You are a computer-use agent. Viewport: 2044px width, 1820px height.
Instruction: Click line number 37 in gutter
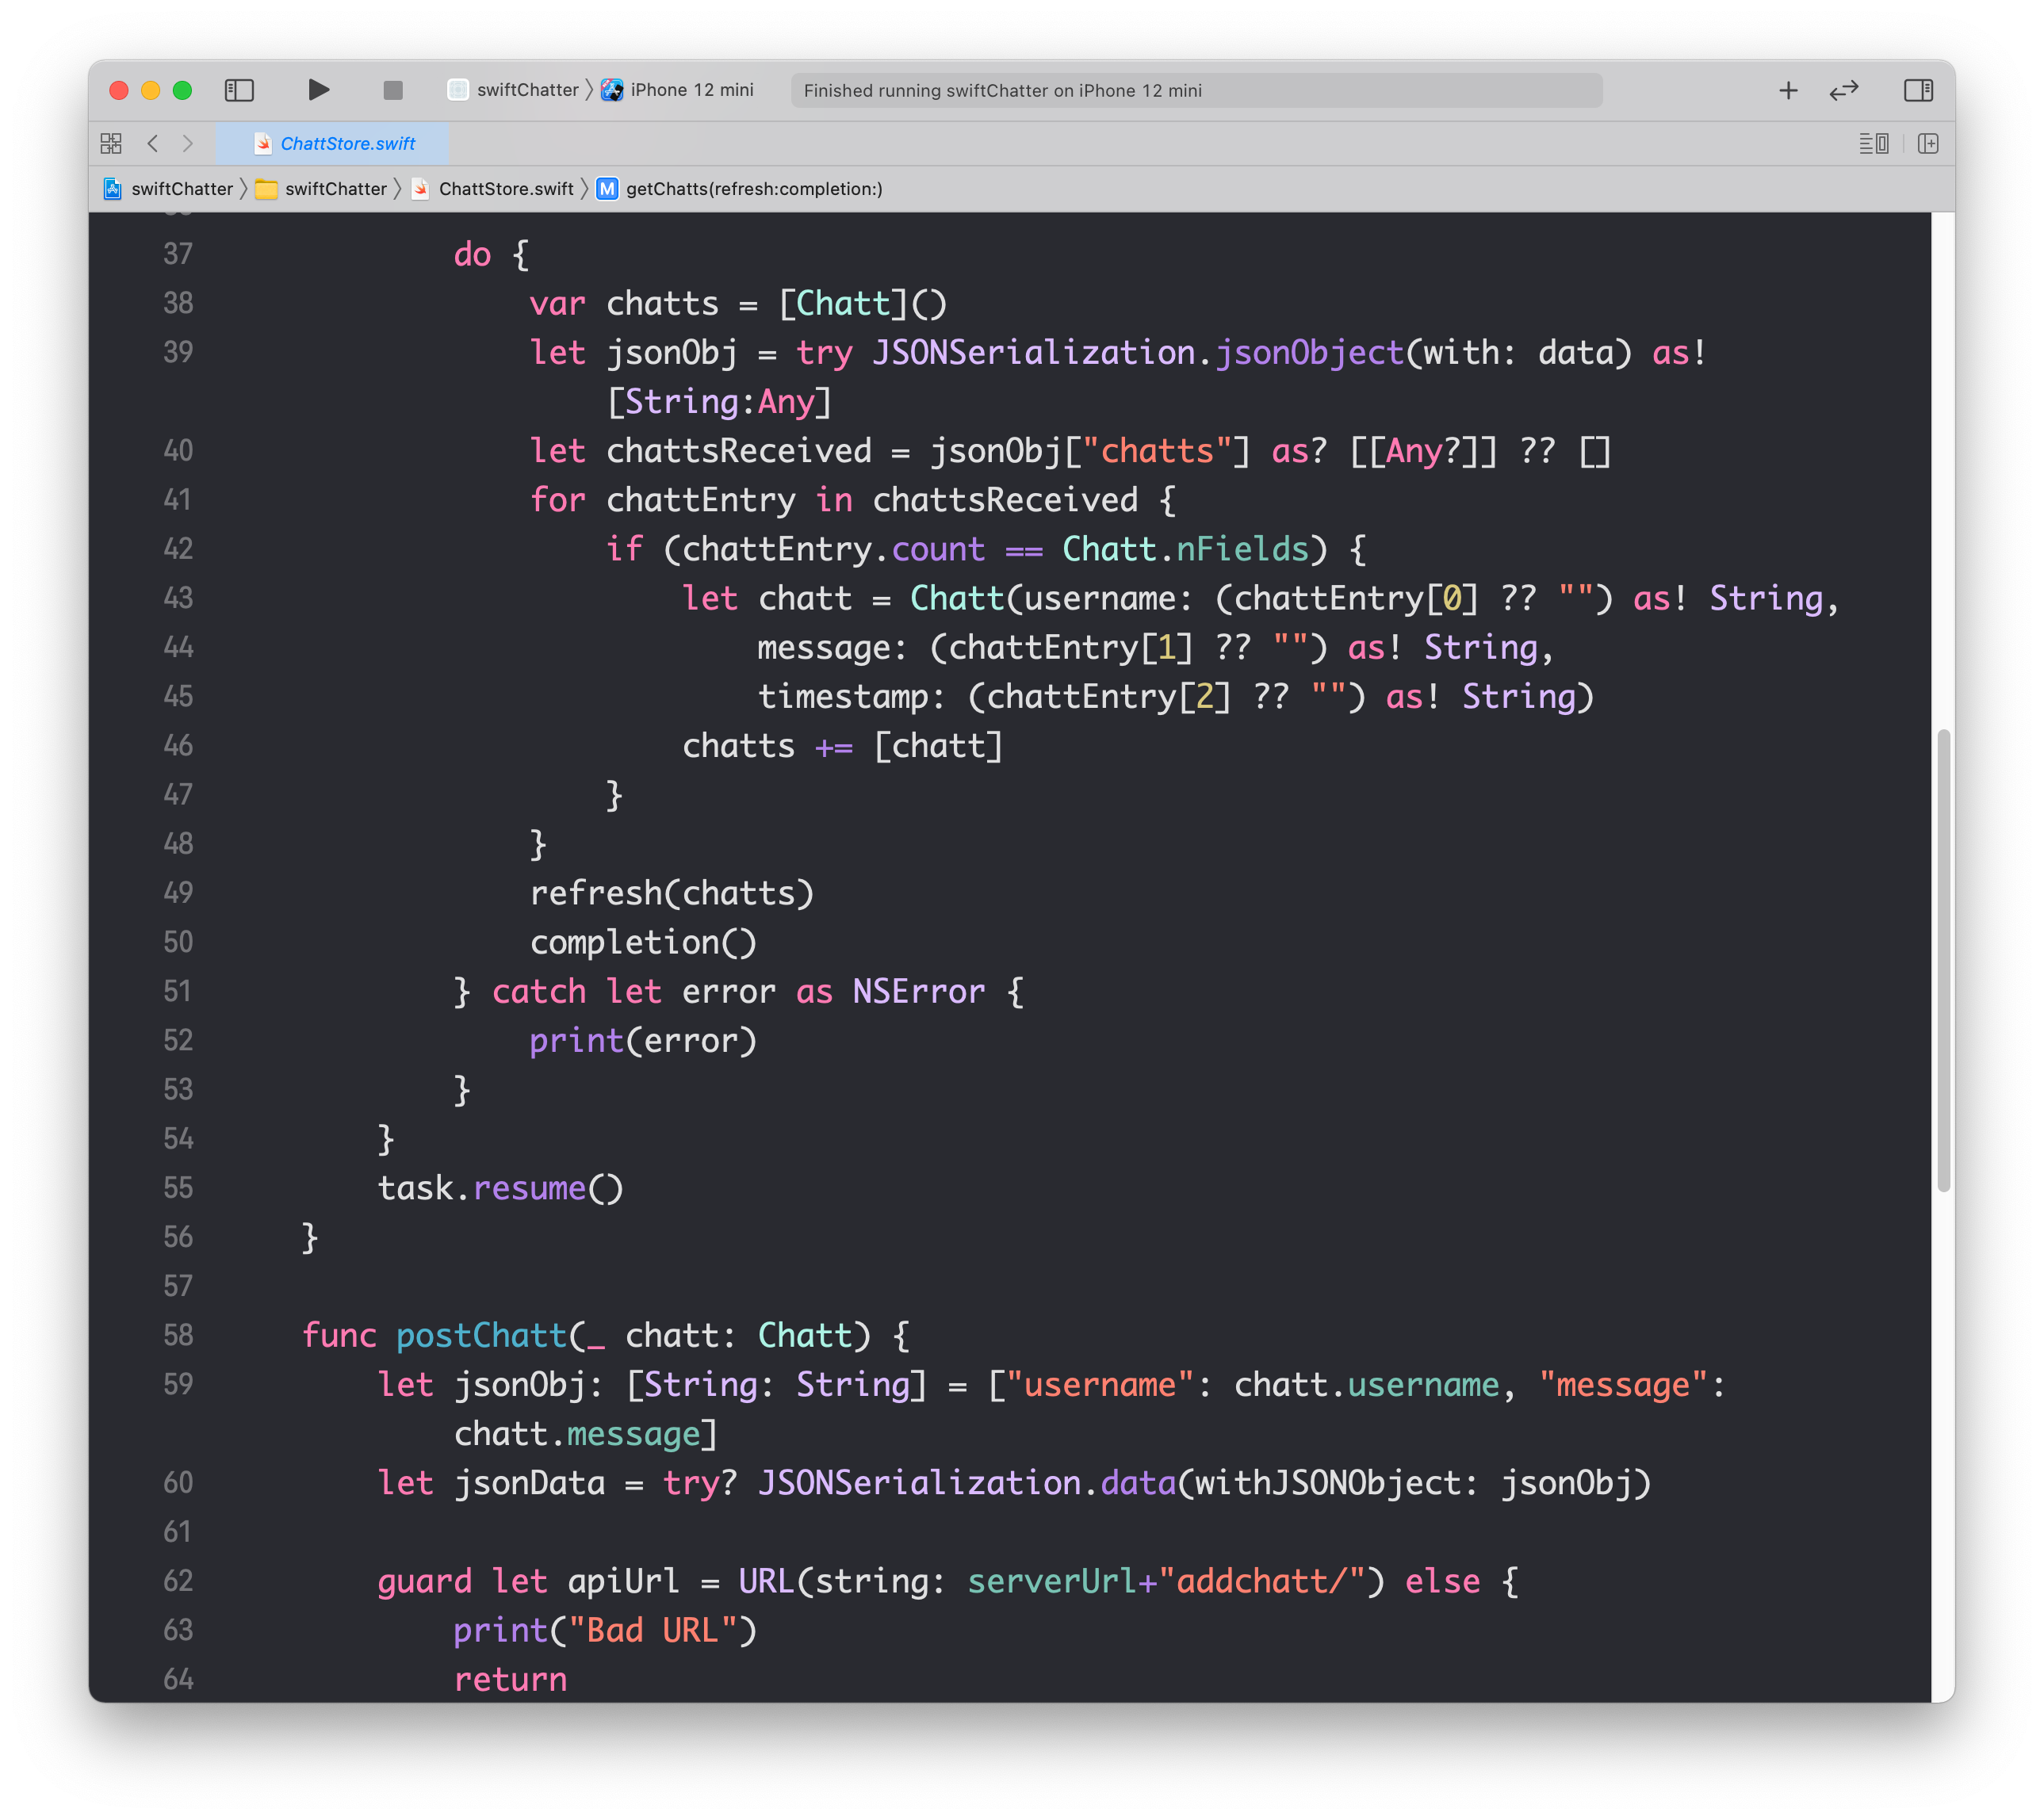(x=178, y=254)
